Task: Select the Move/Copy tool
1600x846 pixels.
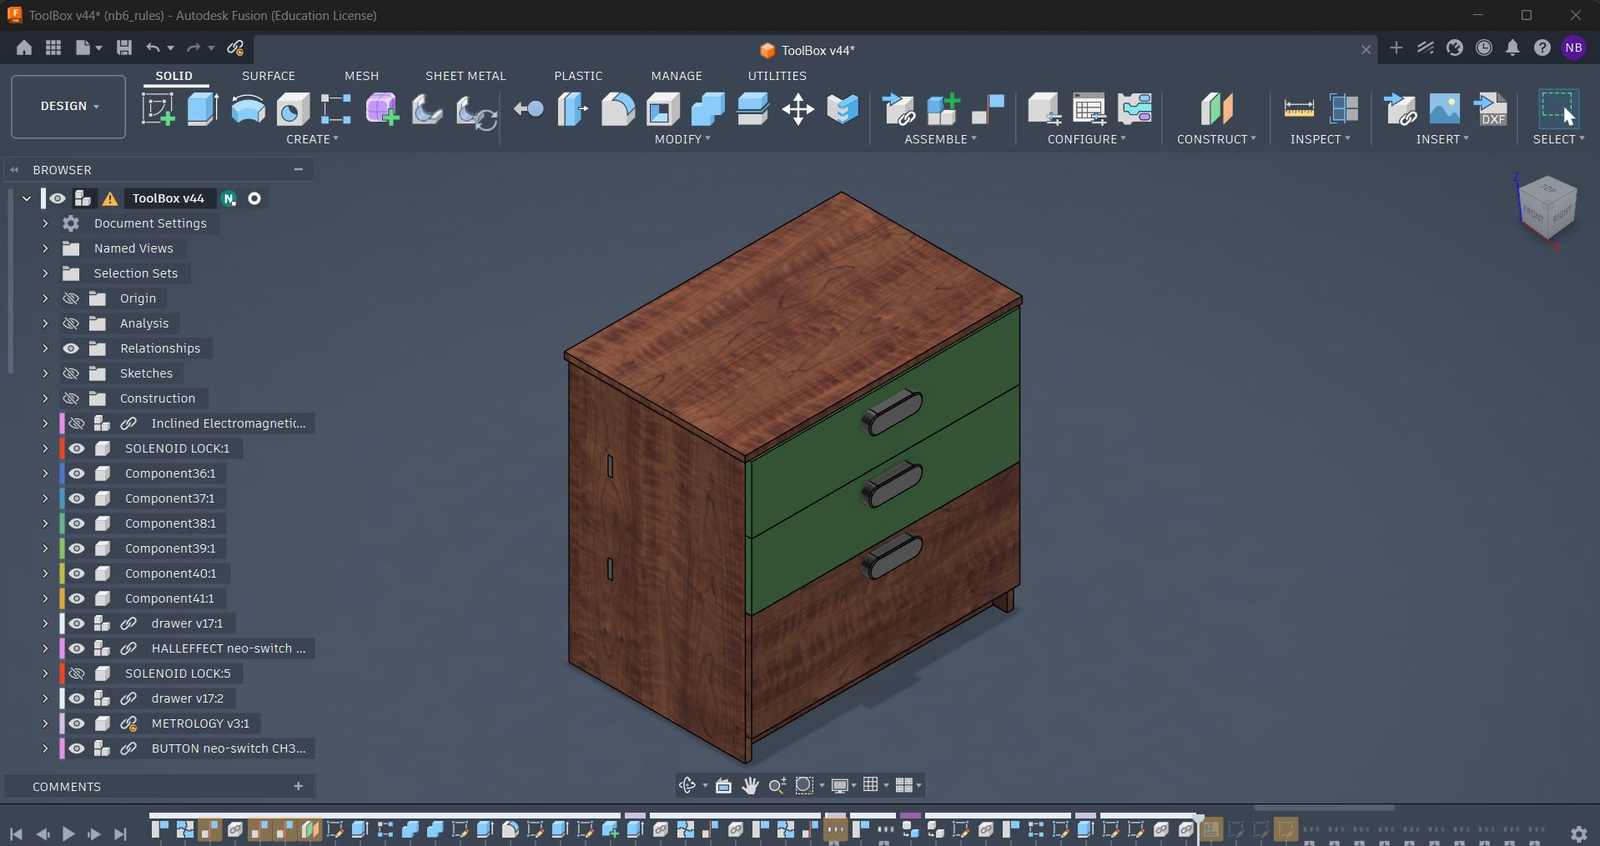Action: coord(798,109)
